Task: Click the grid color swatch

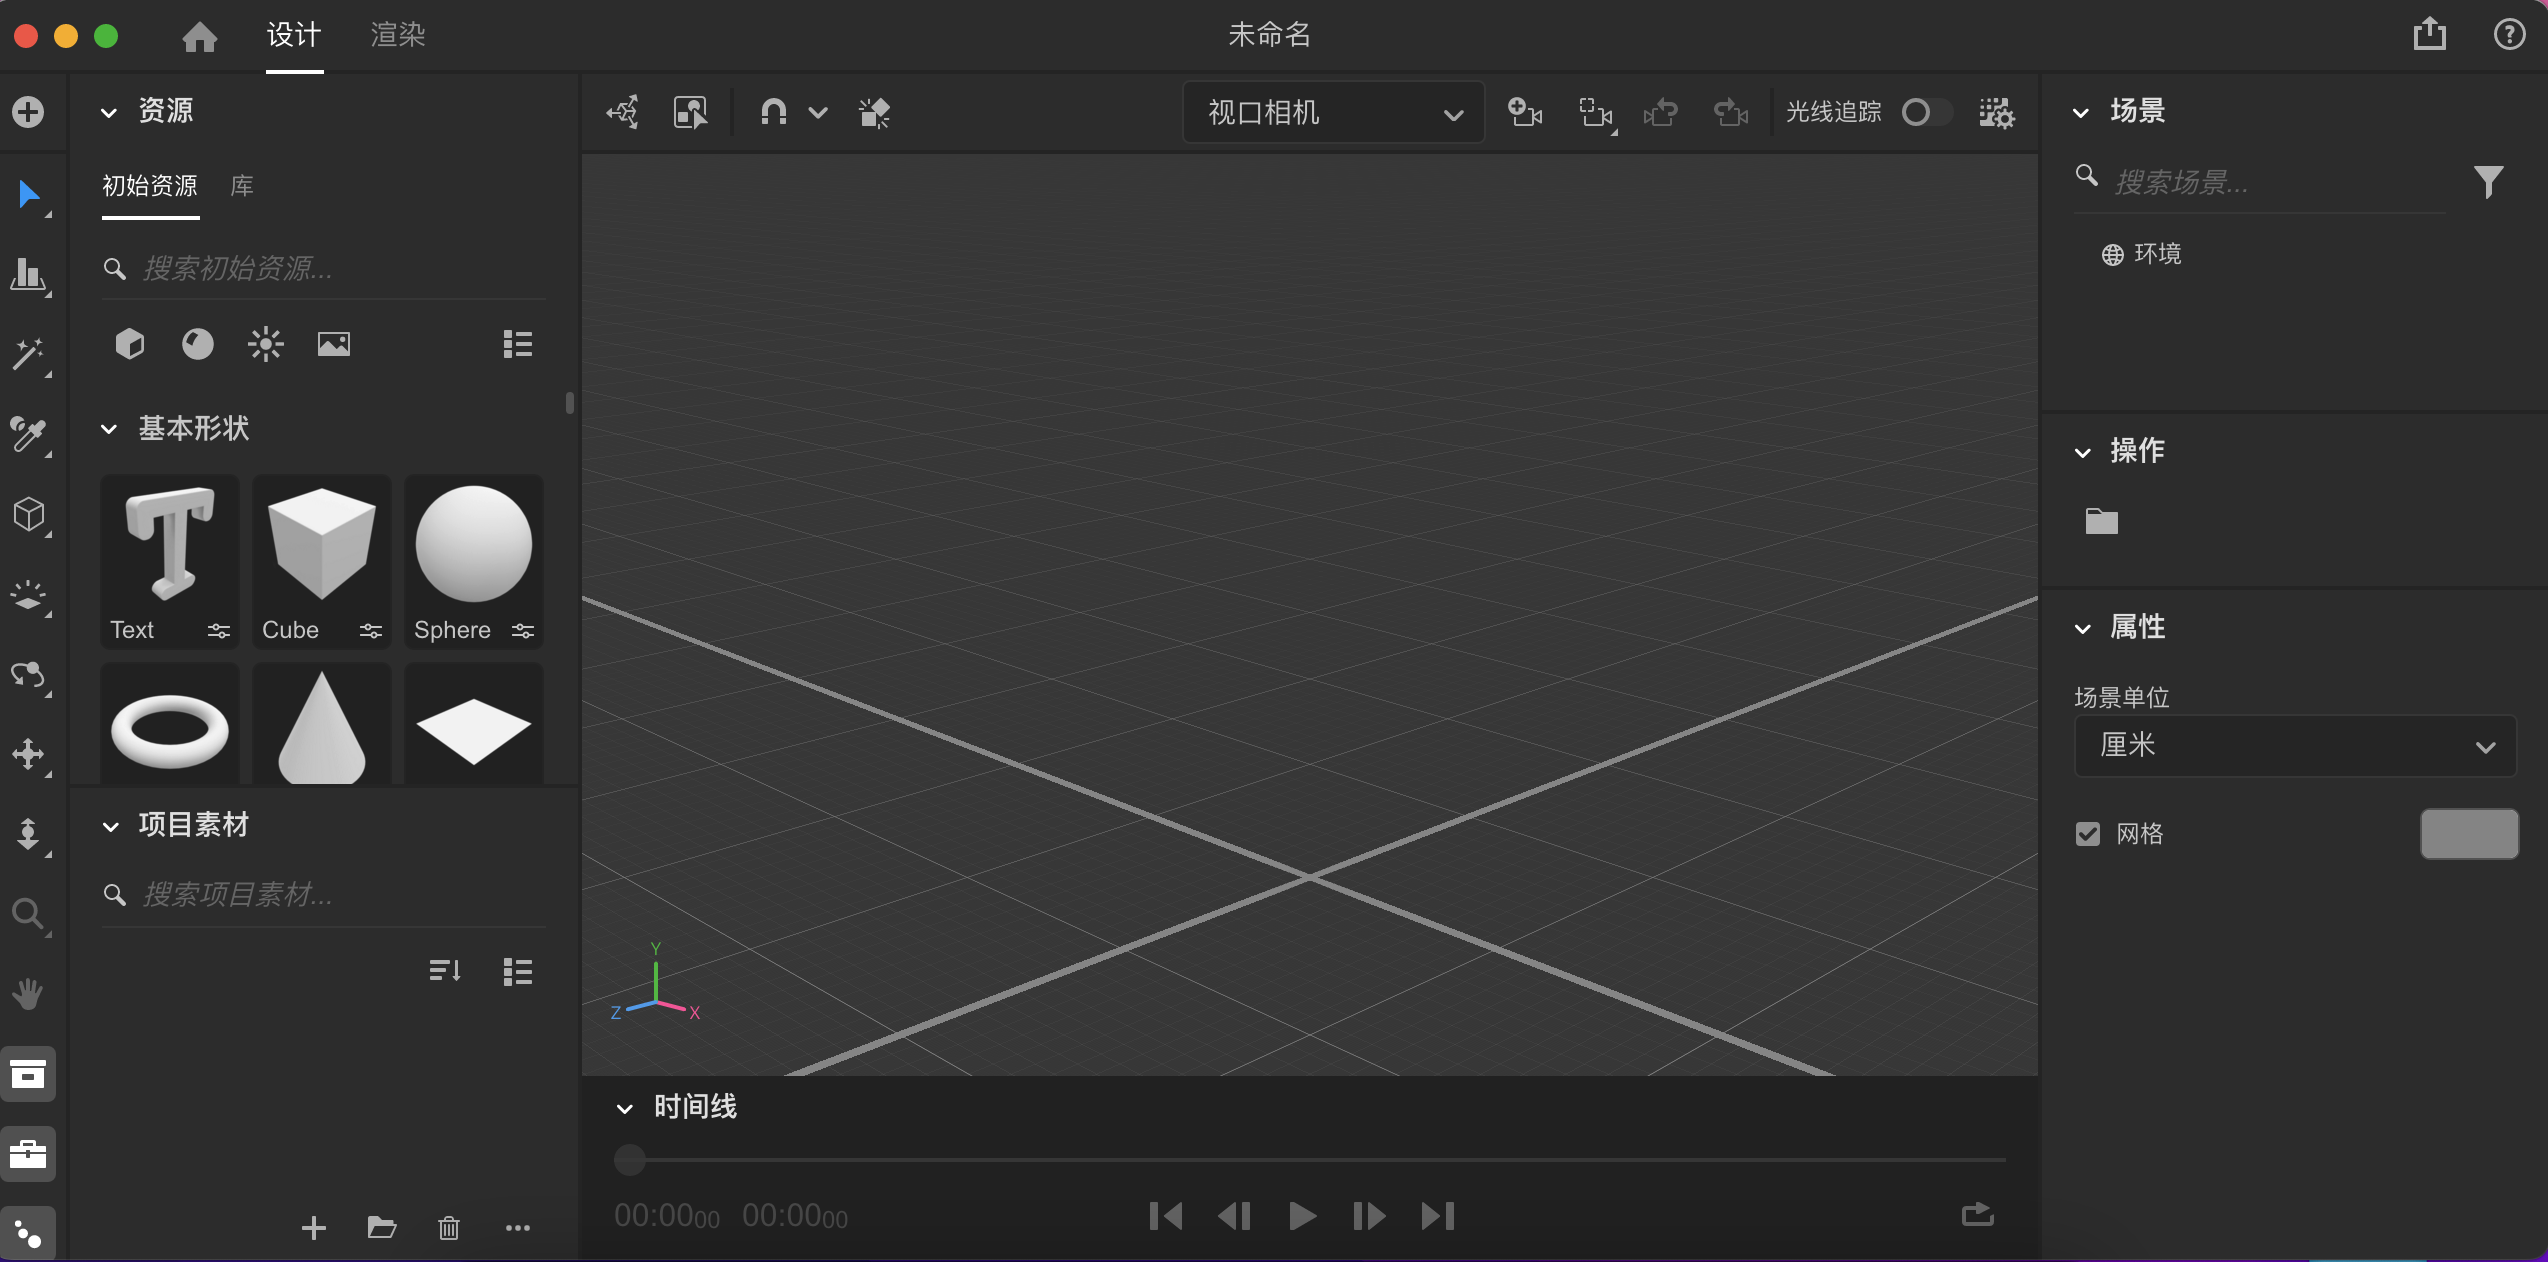Action: pos(2468,834)
